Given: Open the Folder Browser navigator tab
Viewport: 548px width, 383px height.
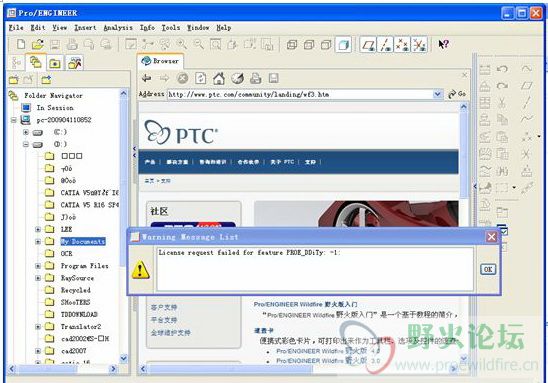Looking at the screenshot, I should tap(36, 63).
